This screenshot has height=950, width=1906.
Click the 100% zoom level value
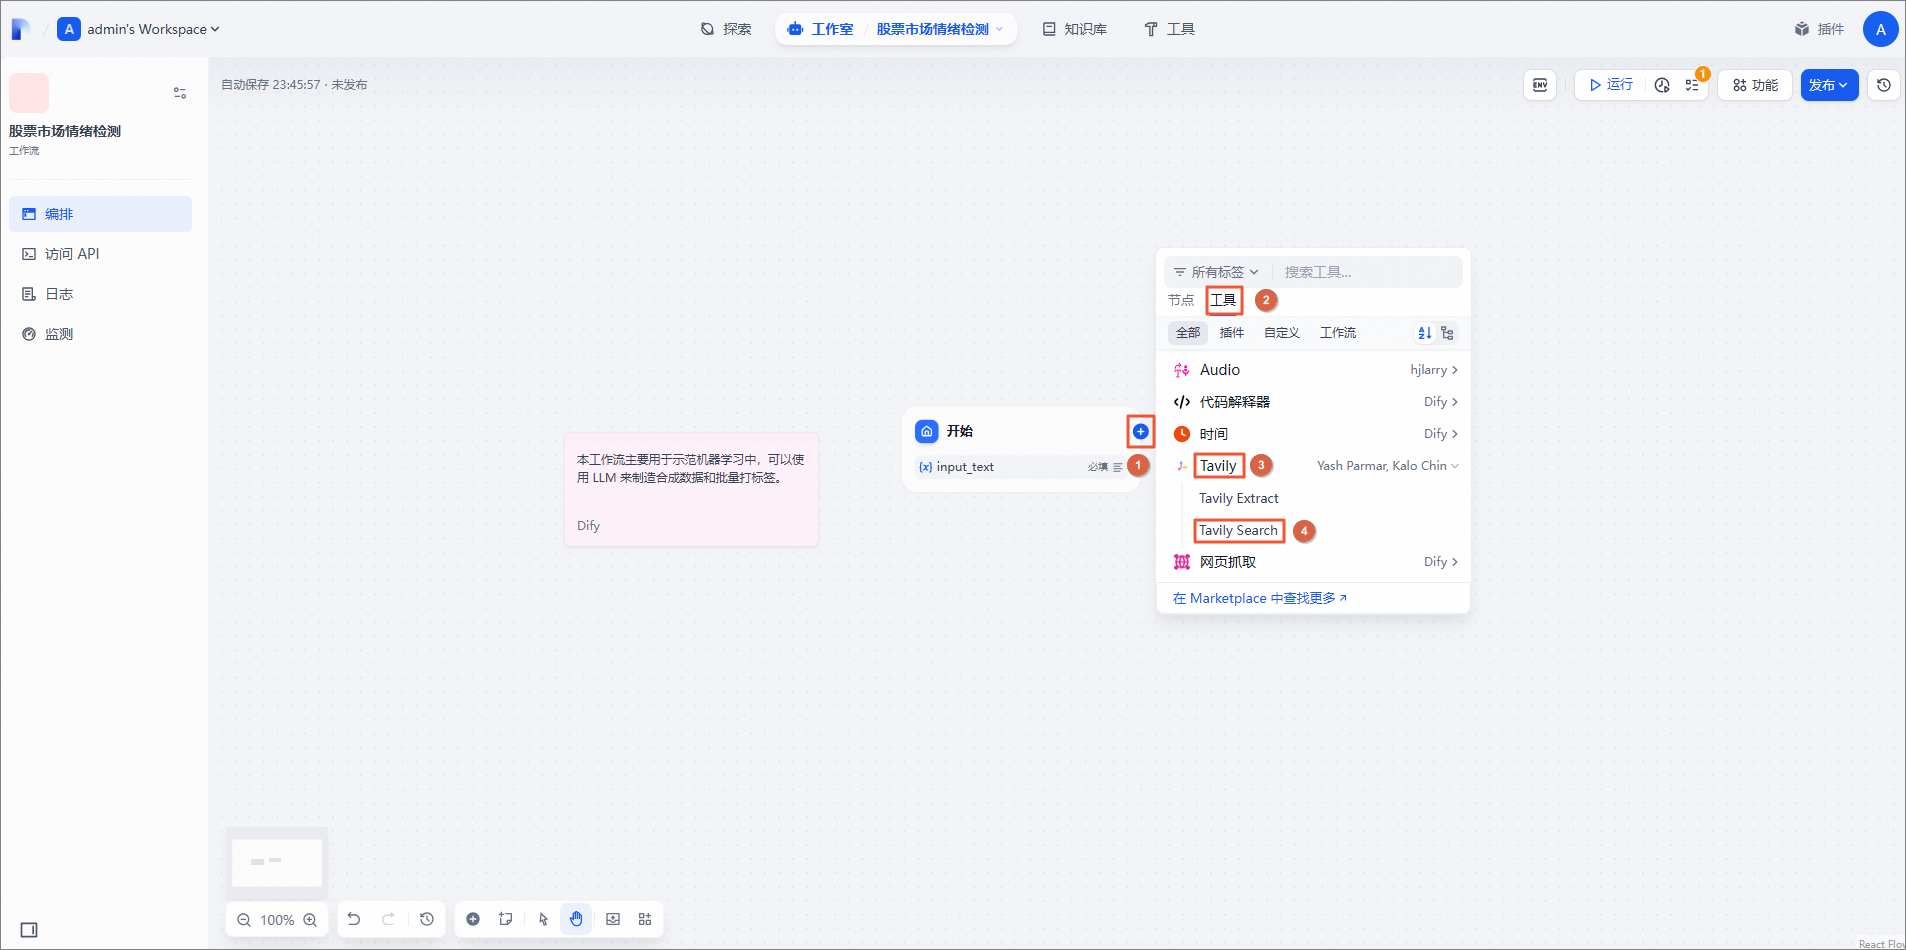(x=277, y=920)
